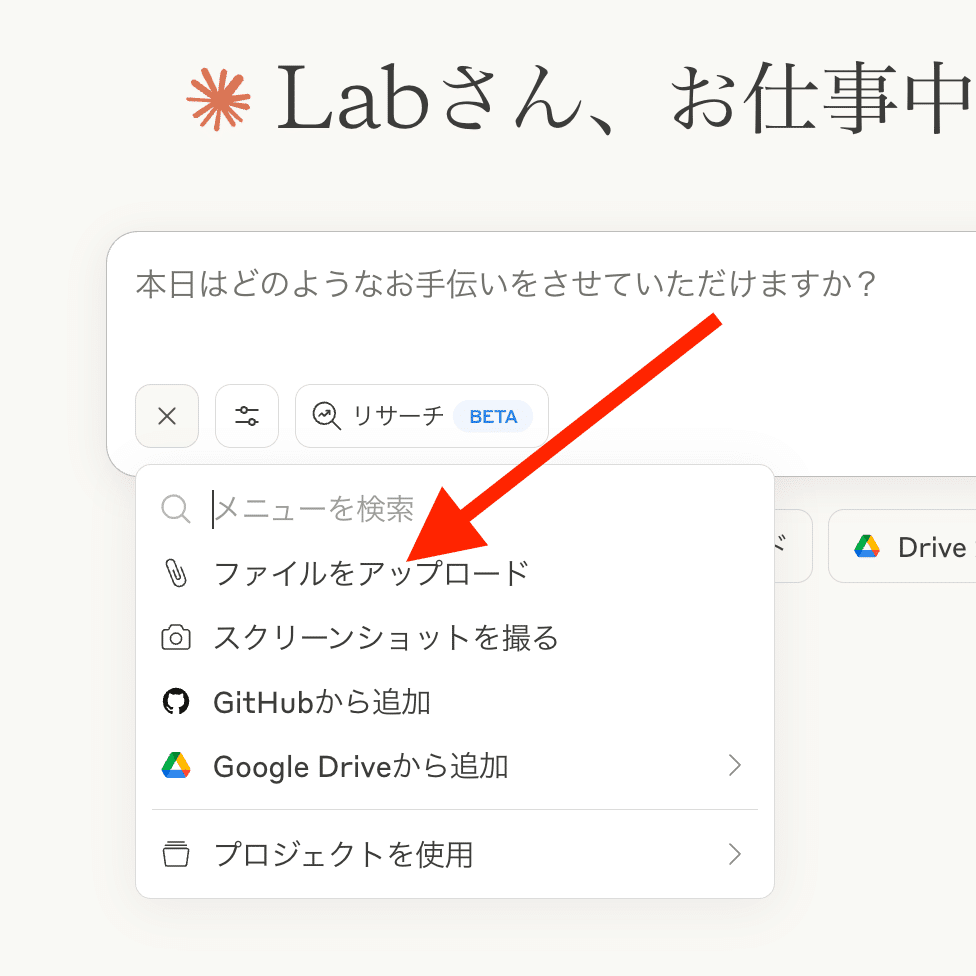976x976 pixels.
Task: Click the camera icon for screenshot capture
Action: 176,638
